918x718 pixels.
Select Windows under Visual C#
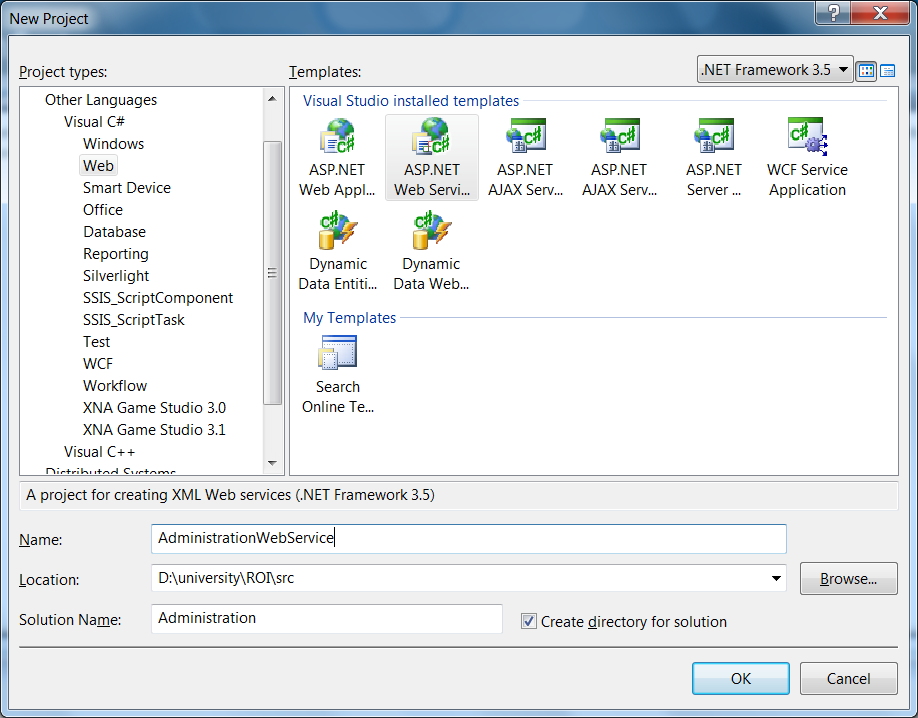click(114, 144)
